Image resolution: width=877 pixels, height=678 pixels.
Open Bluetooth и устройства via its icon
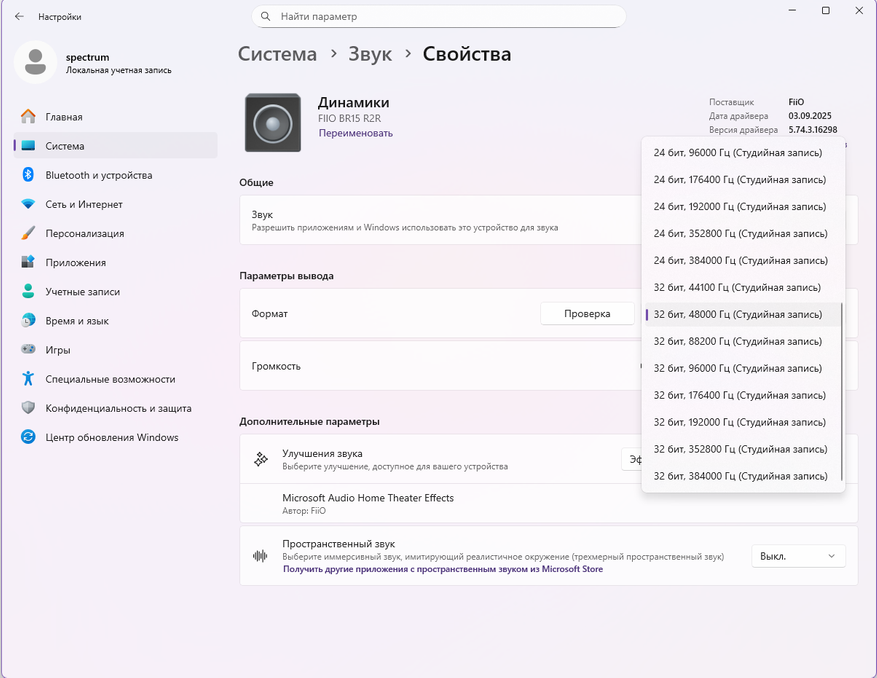(x=28, y=175)
